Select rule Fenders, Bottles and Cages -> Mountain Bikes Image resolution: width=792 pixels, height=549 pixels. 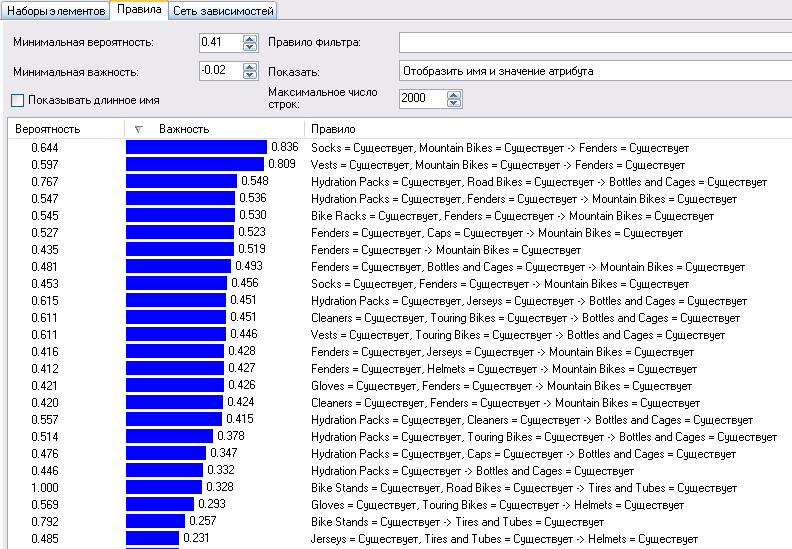click(x=528, y=267)
